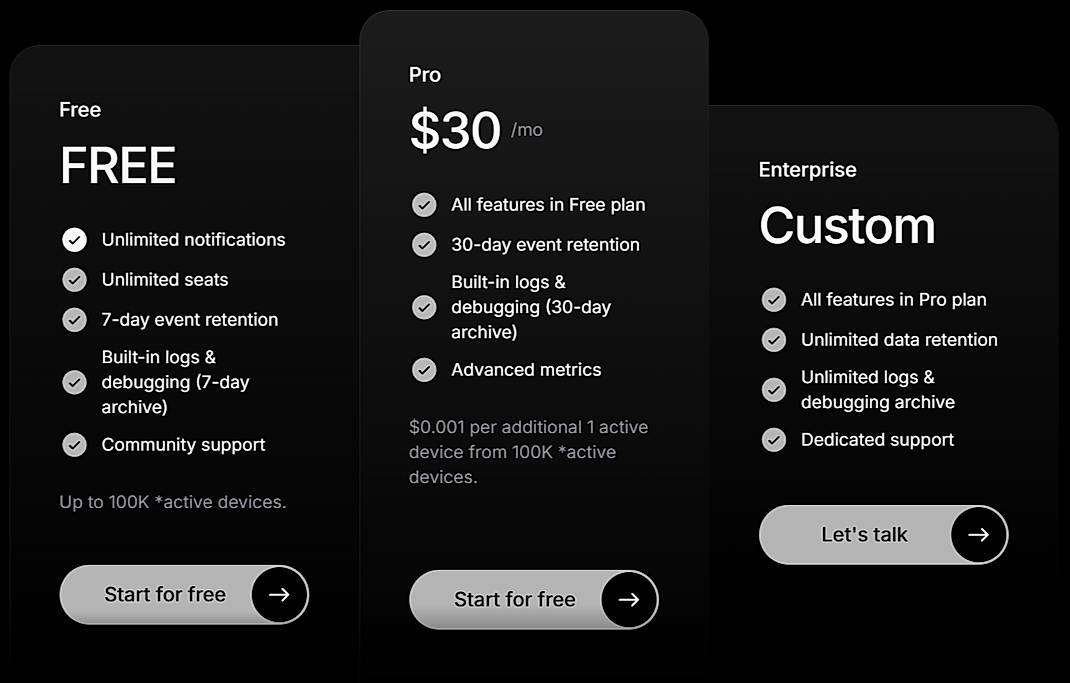Toggle the check for All features in Free plan

pos(424,204)
